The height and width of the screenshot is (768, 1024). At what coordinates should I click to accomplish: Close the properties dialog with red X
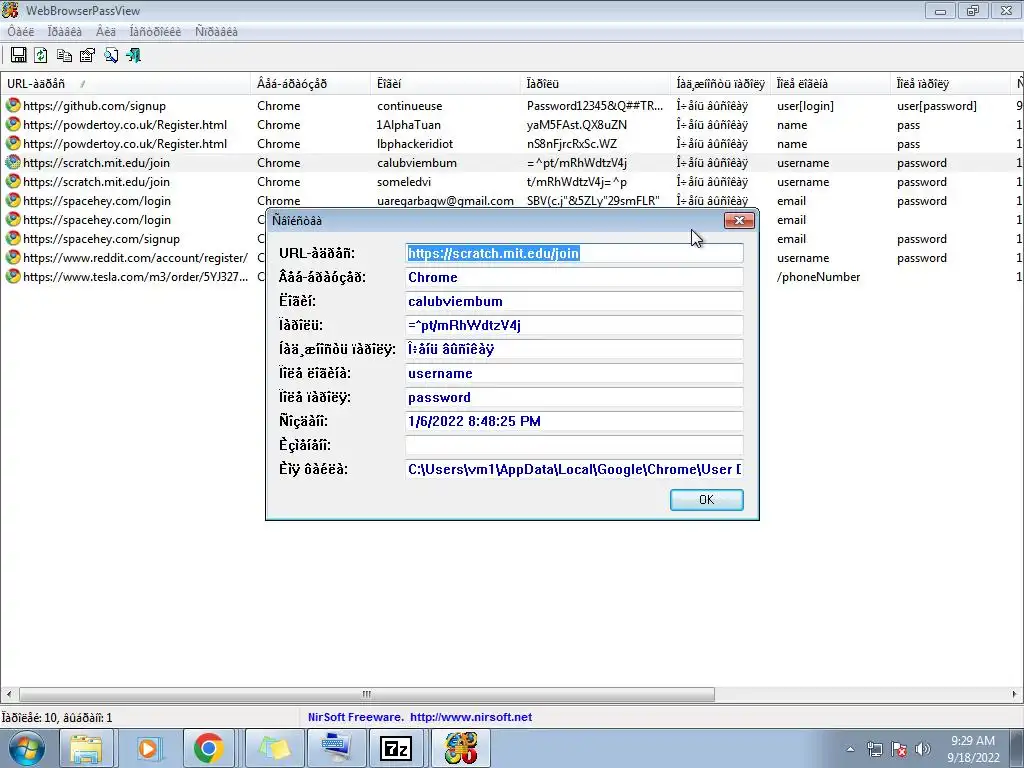click(x=739, y=221)
